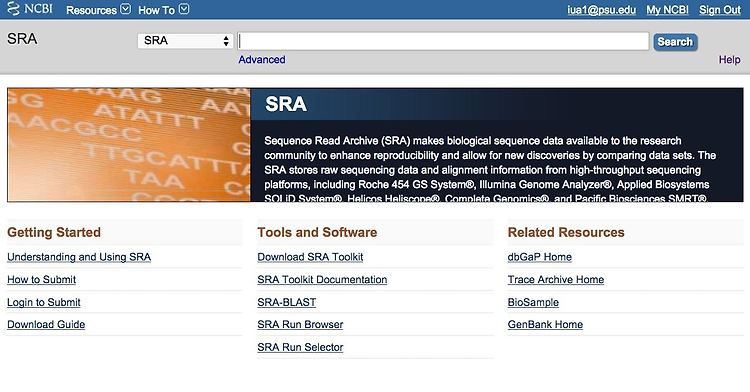Open Download SRA Toolkit link
Viewport: 750px width, 392px height.
click(x=310, y=257)
